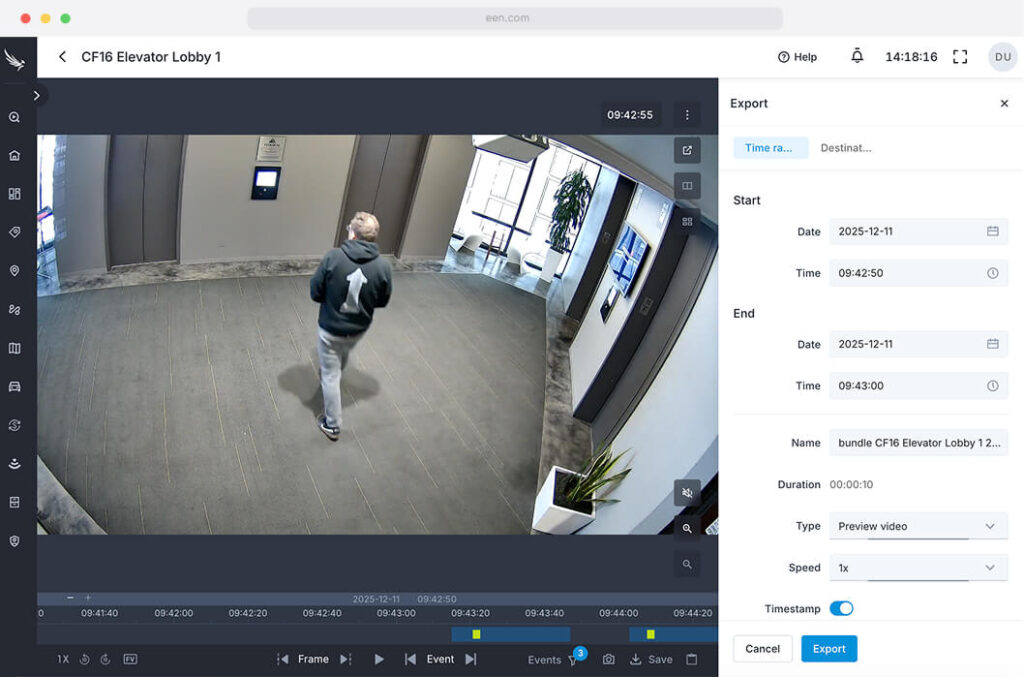Unmute the camera audio
The image size is (1024, 677).
687,493
